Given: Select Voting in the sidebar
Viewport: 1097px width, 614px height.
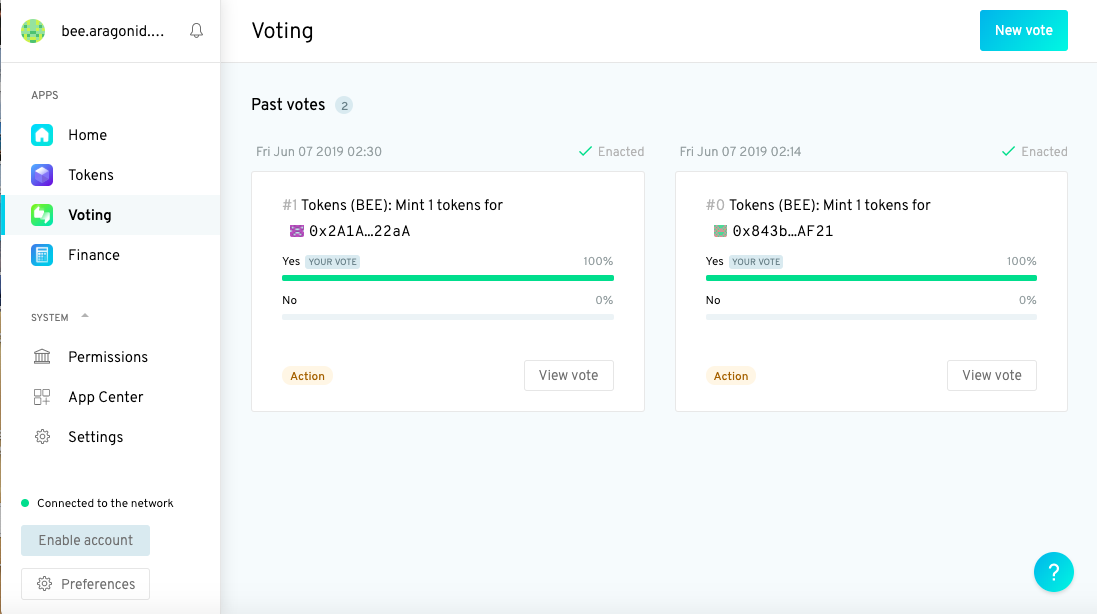Looking at the screenshot, I should [111, 215].
